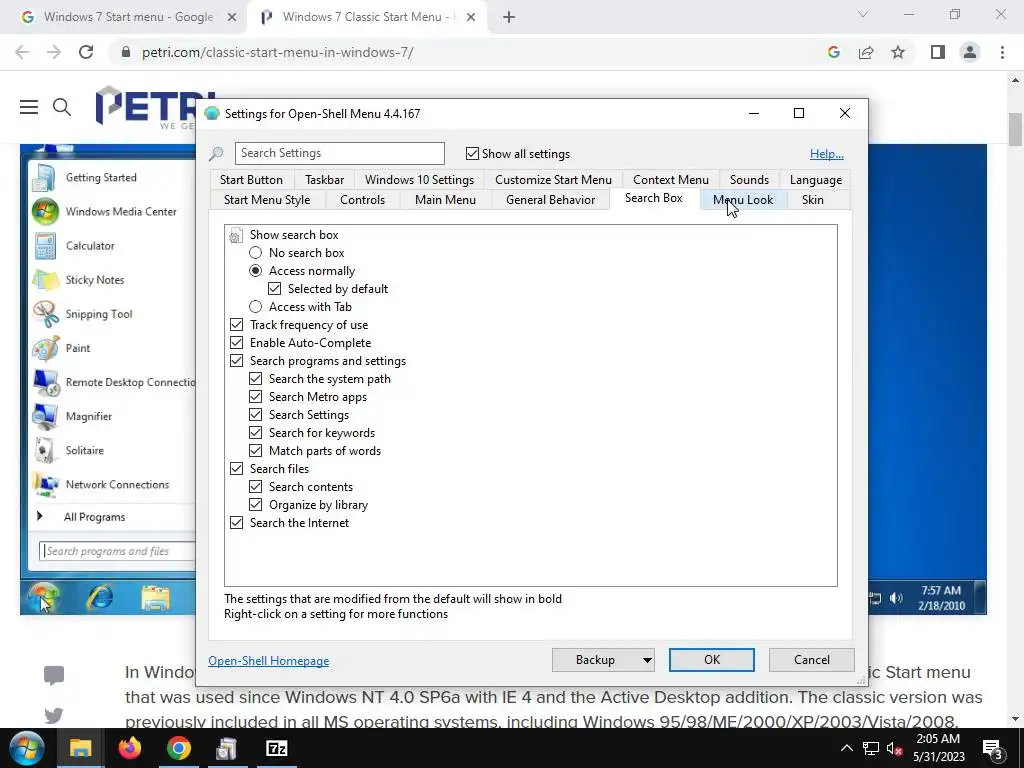Click the Chrome reload page icon
Screen dimensions: 1024x768
86,52
